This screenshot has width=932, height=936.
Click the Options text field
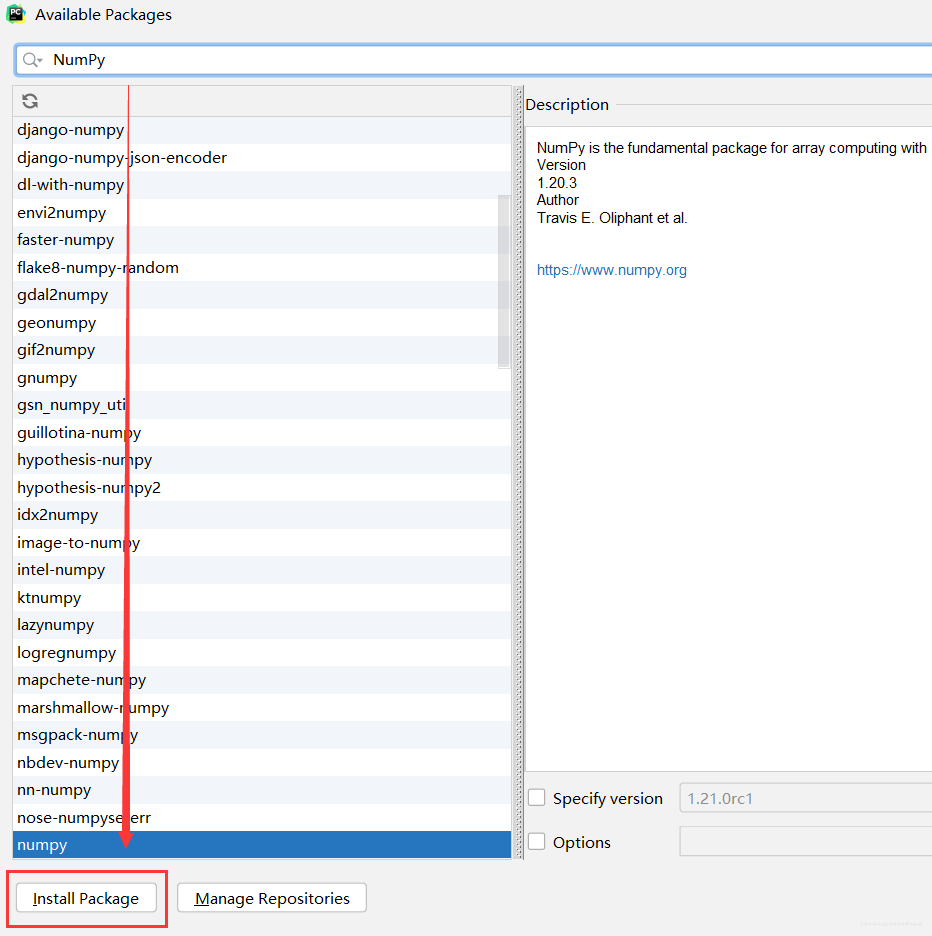pos(805,841)
